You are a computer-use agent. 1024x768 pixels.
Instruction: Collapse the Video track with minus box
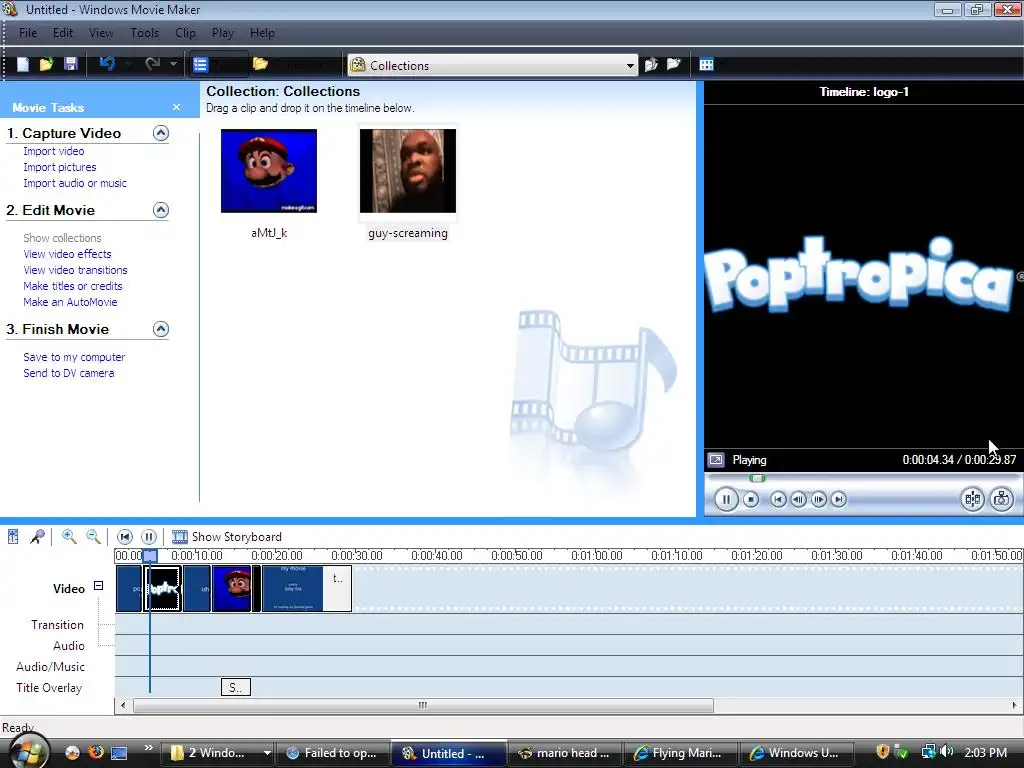(99, 586)
